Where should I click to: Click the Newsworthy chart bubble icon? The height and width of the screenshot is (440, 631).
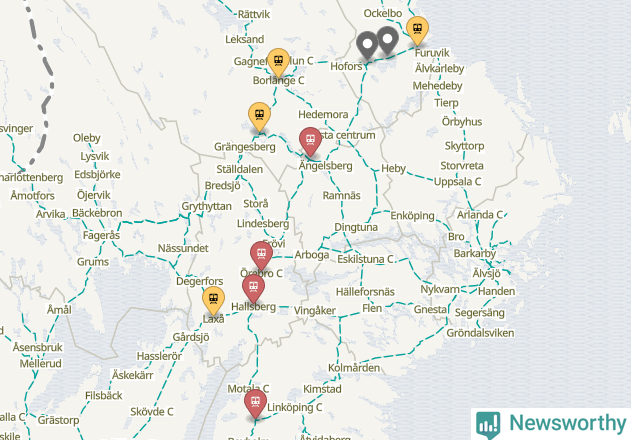[x=488, y=425]
